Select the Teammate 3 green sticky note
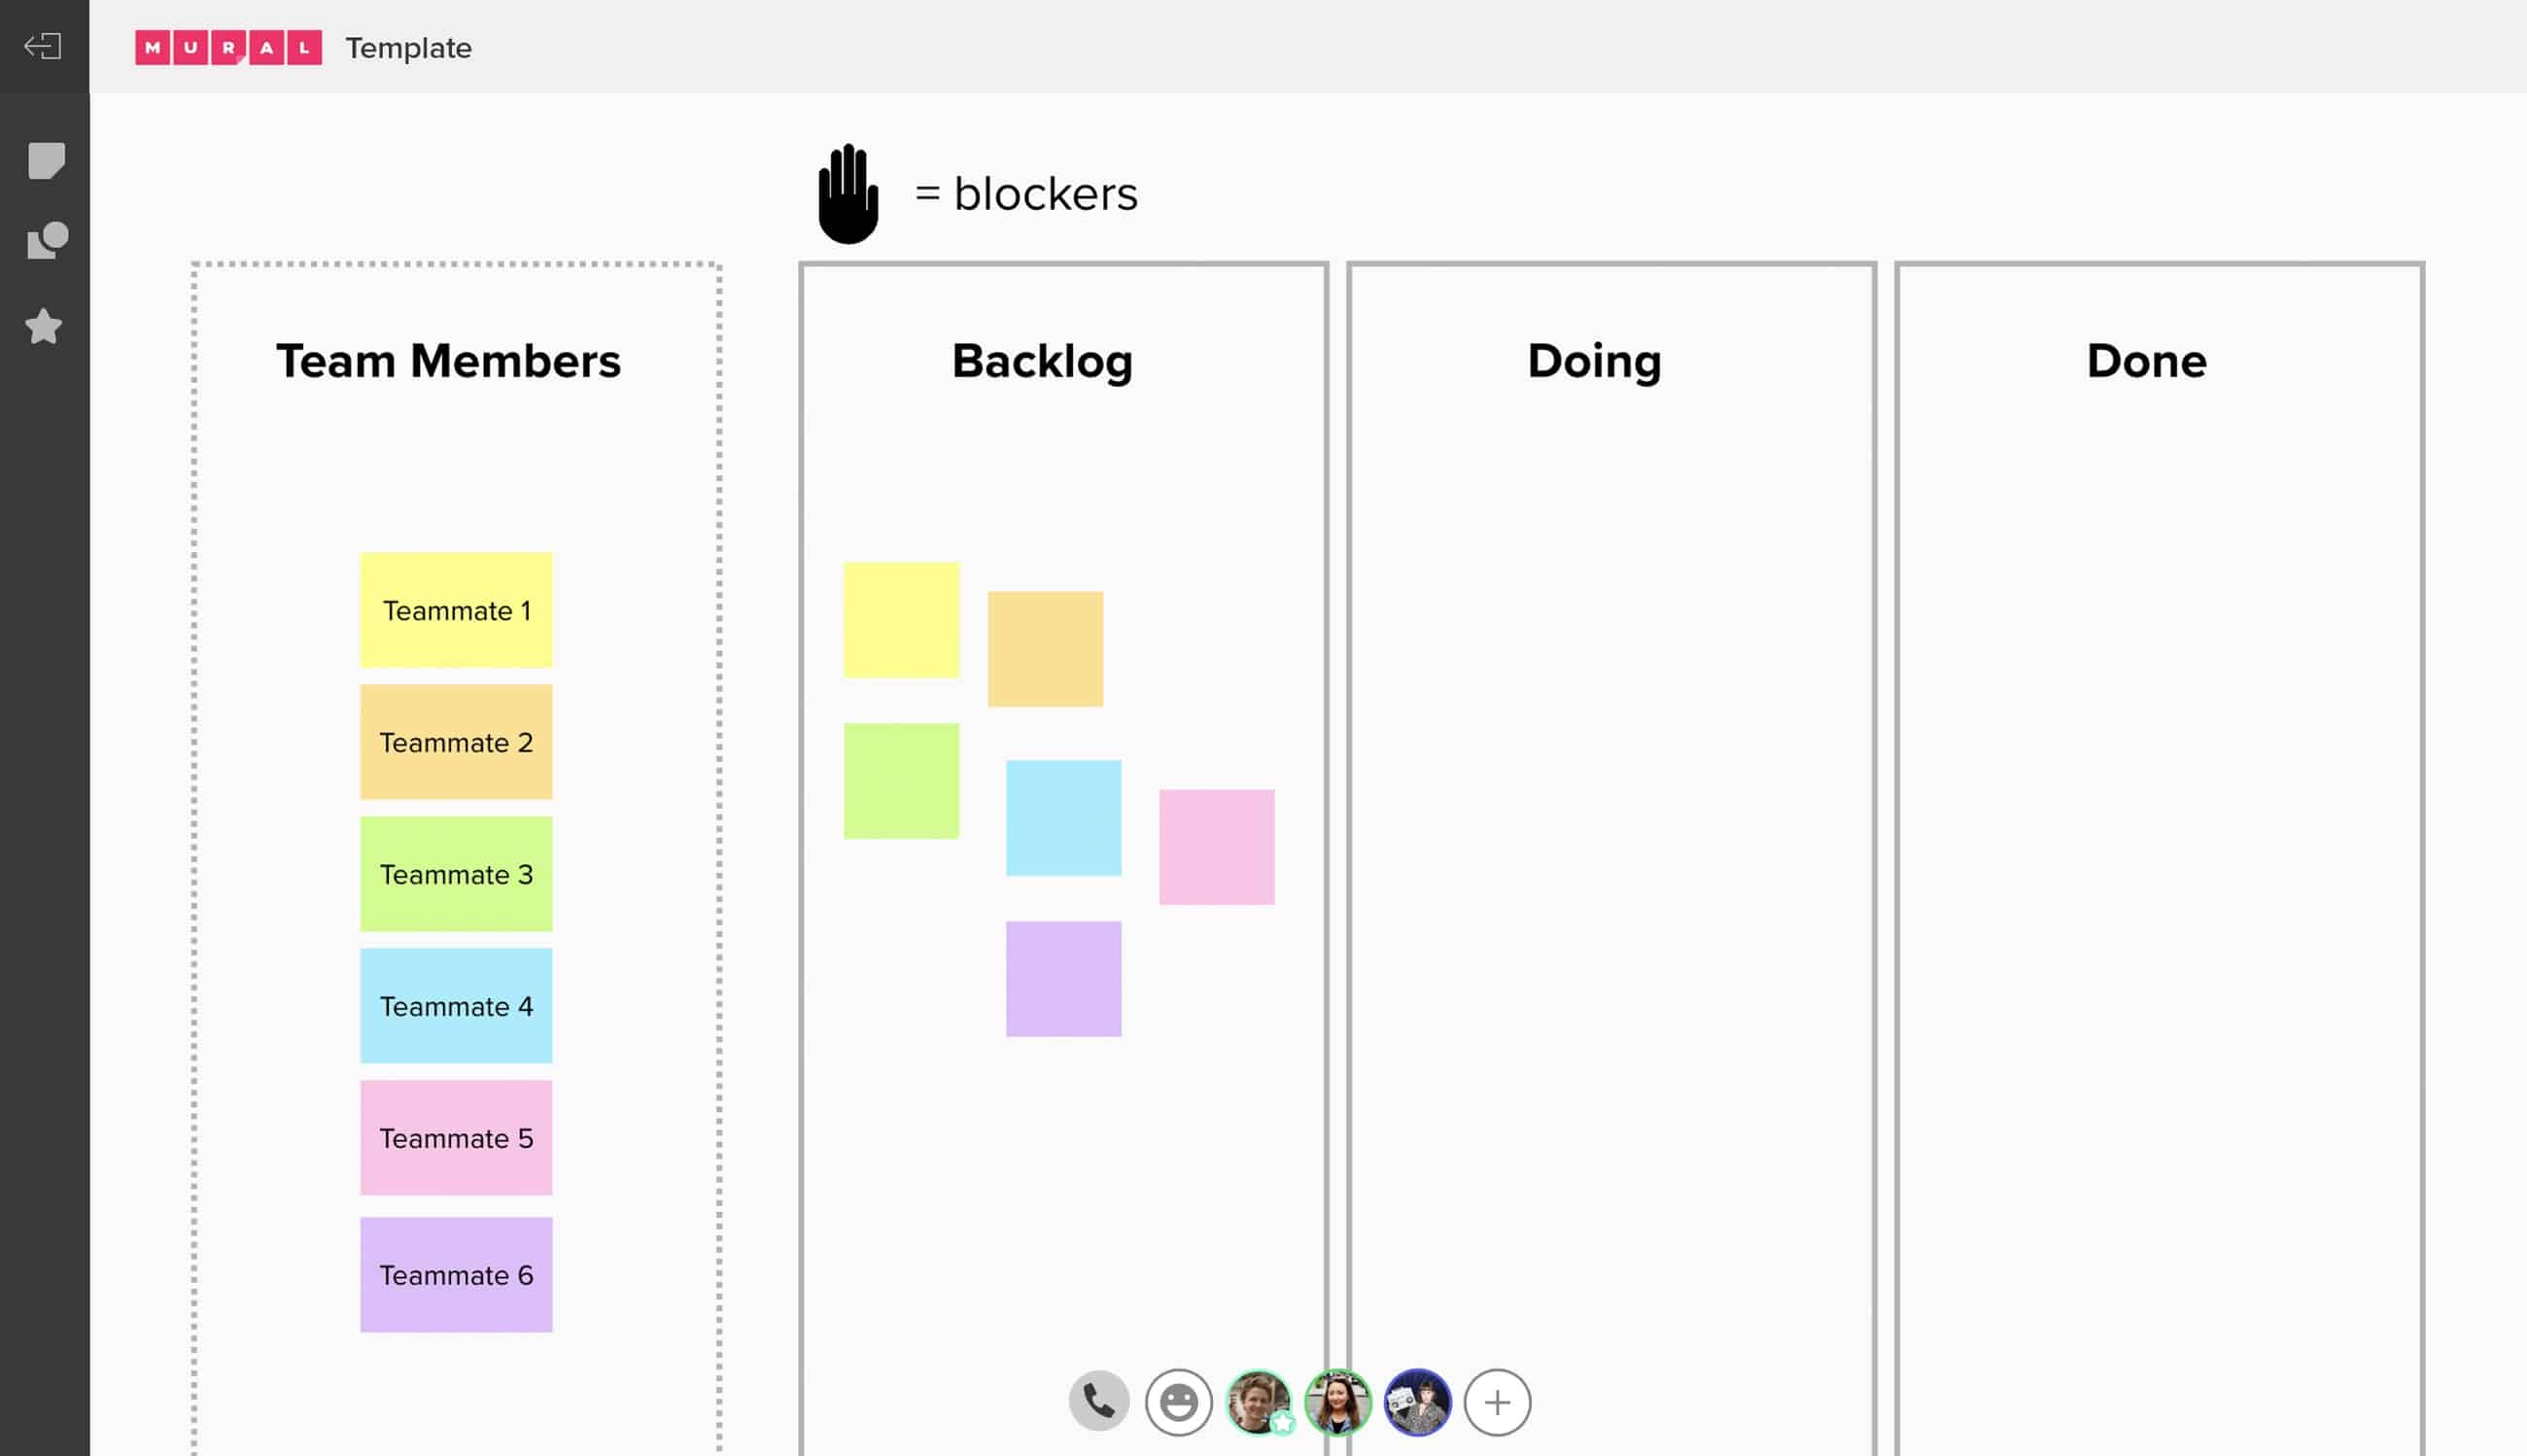The width and height of the screenshot is (2527, 1456). click(x=455, y=874)
